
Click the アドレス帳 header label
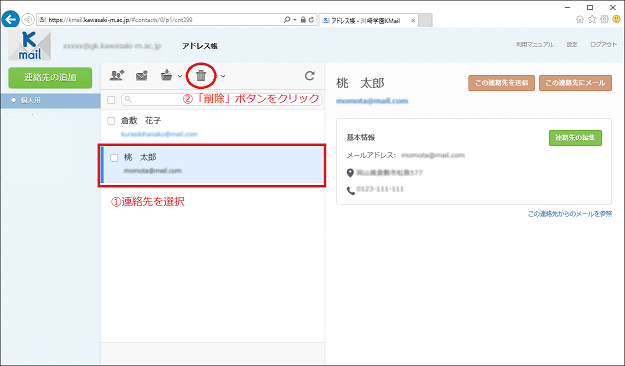[200, 46]
